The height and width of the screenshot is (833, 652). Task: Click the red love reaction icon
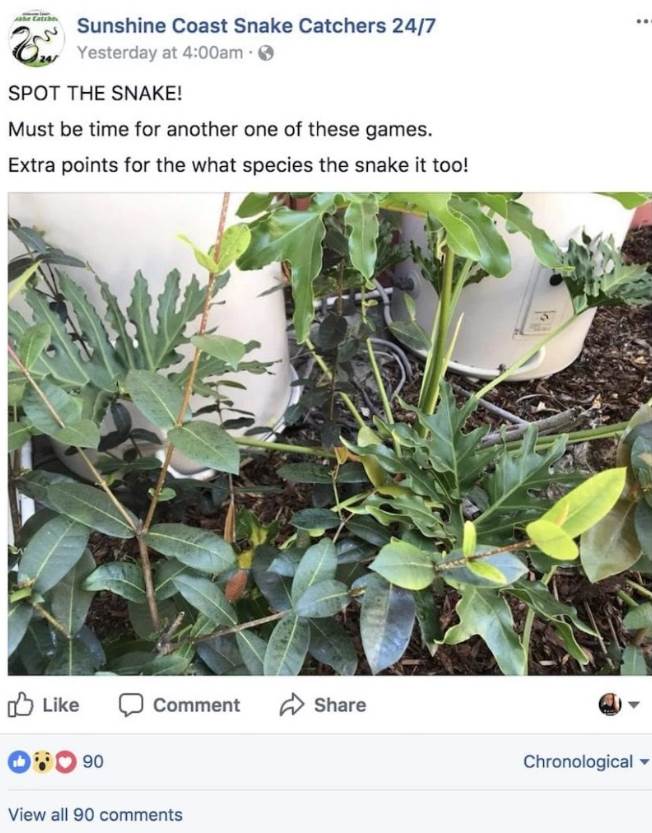tap(65, 762)
